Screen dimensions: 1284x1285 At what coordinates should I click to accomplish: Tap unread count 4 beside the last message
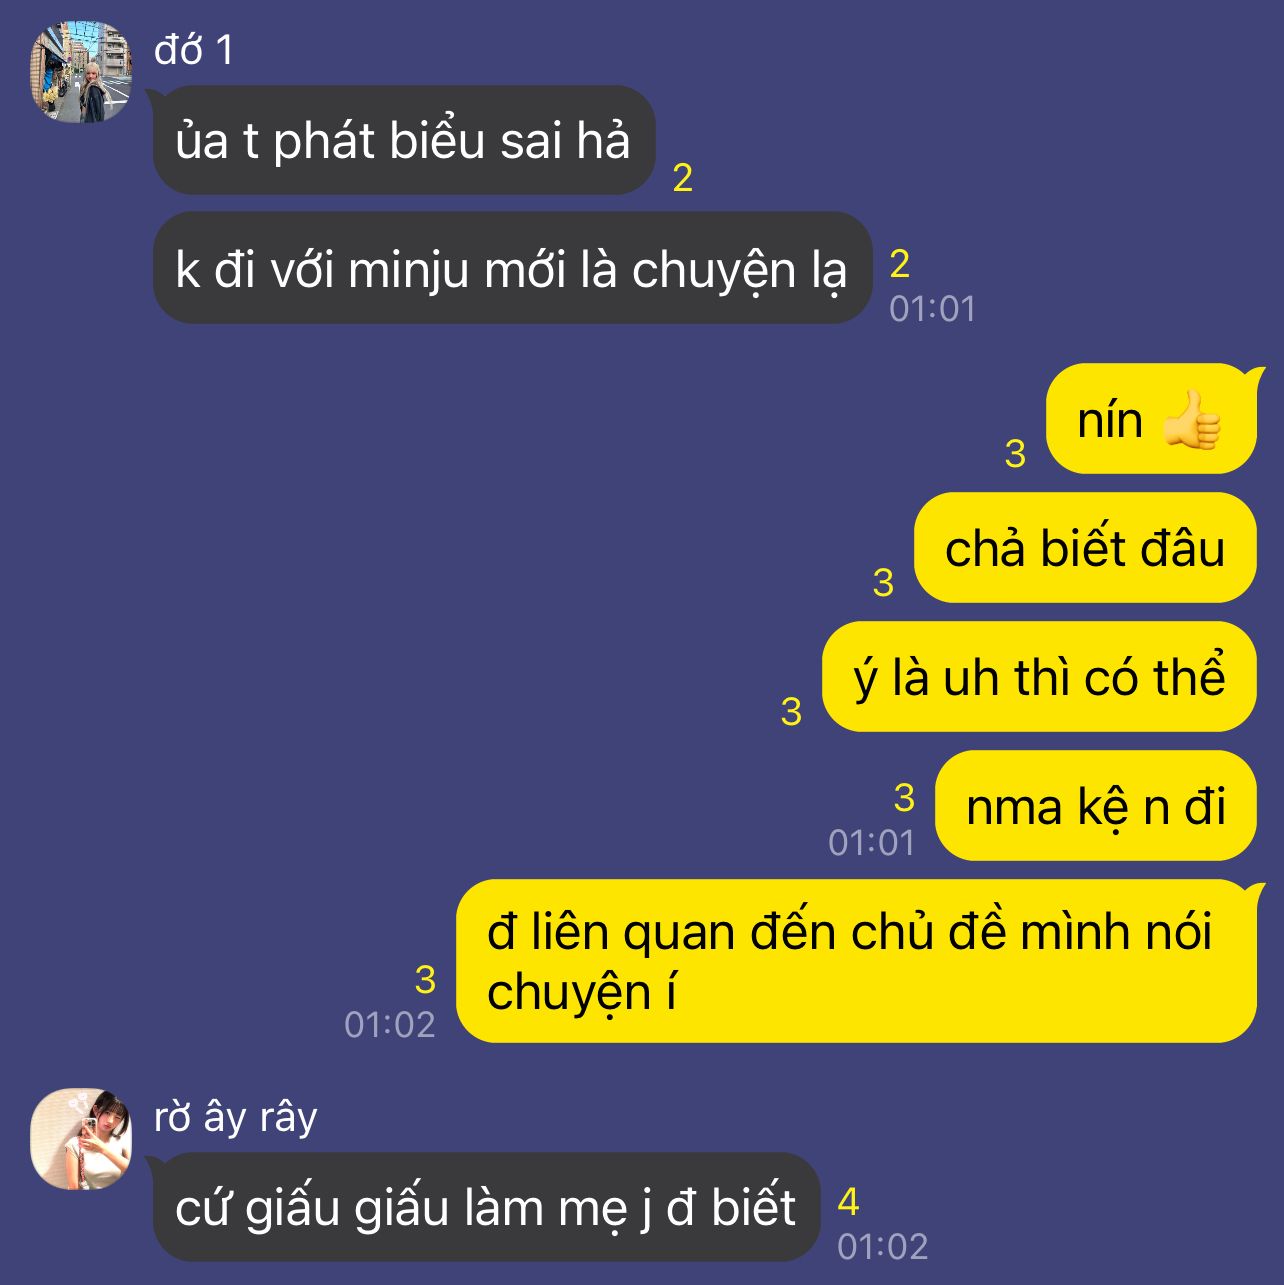tap(848, 1201)
